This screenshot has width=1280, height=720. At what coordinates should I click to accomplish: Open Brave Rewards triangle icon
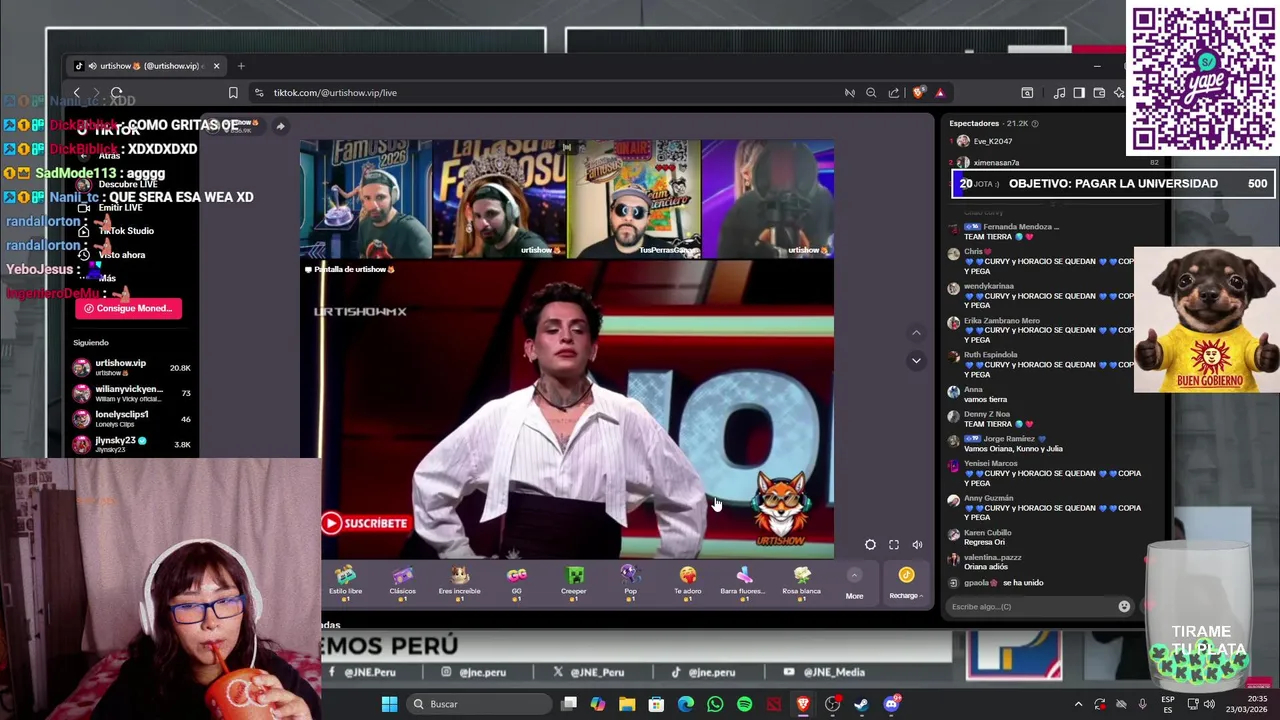(x=940, y=93)
